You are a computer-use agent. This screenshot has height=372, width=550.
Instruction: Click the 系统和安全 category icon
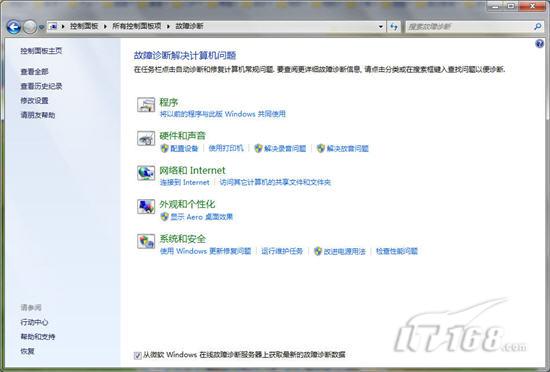click(x=146, y=241)
